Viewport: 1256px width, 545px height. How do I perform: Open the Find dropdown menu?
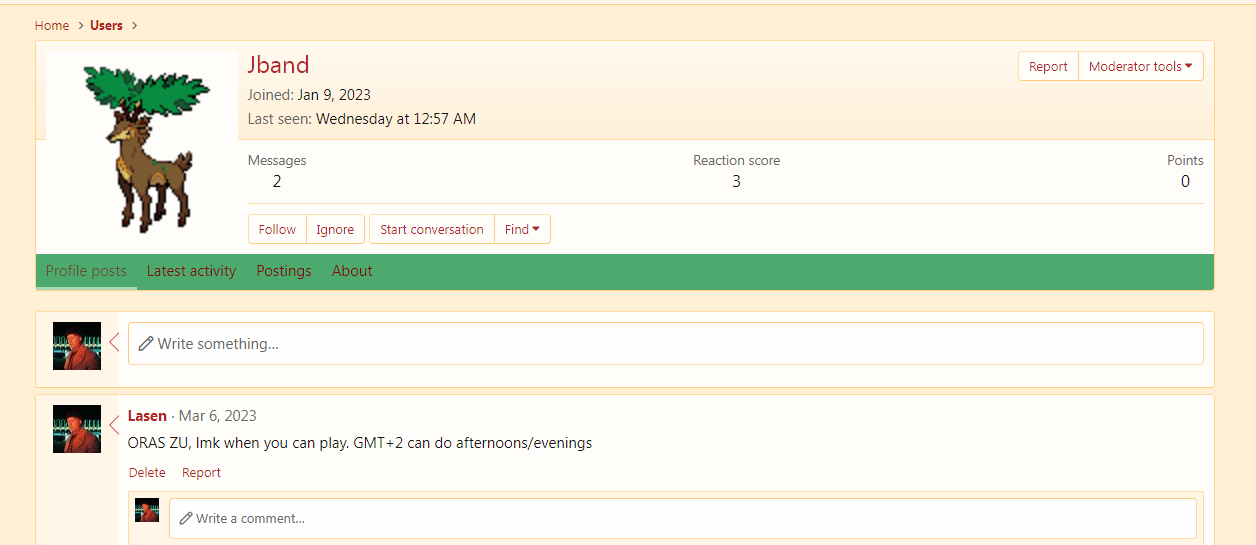[x=522, y=229]
